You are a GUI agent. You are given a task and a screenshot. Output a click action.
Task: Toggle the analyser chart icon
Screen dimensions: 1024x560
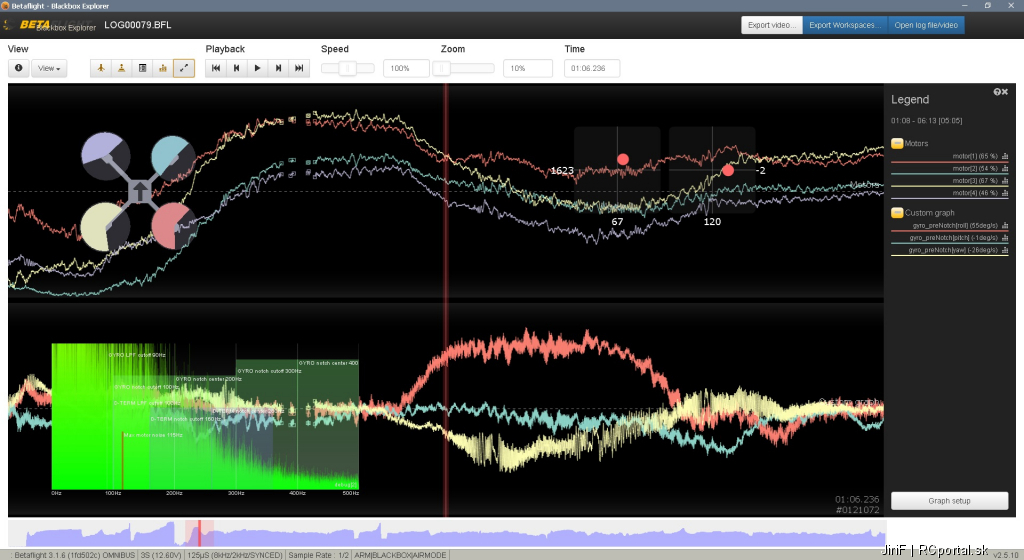163,68
